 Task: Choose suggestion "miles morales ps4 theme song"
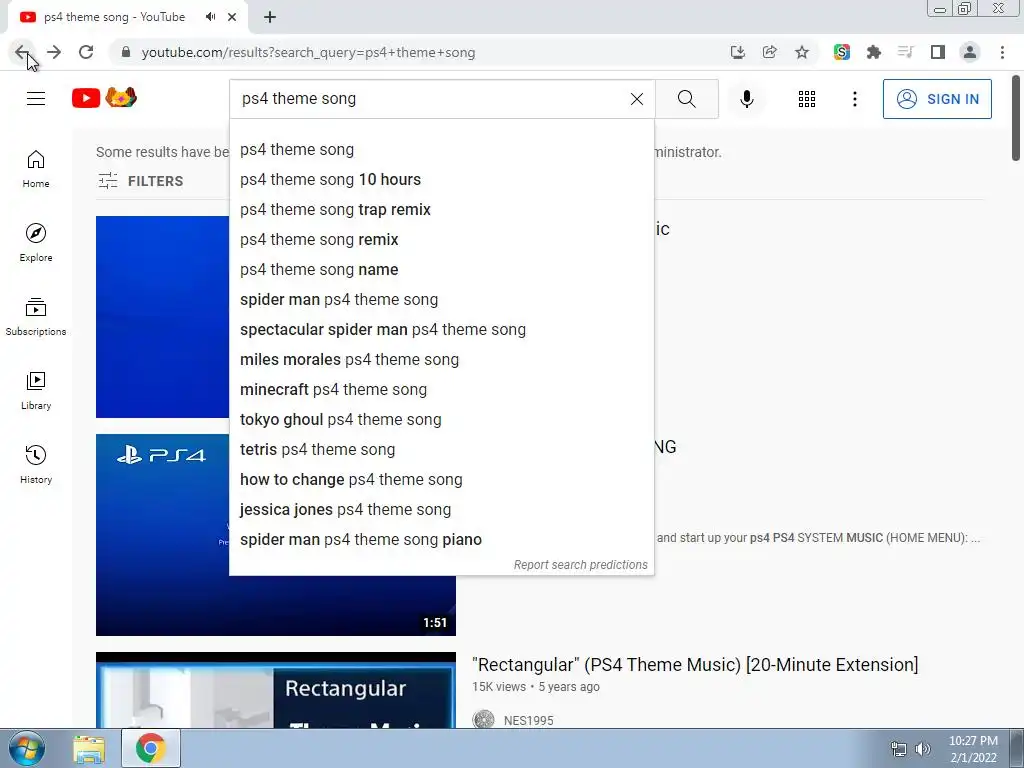pos(441,360)
